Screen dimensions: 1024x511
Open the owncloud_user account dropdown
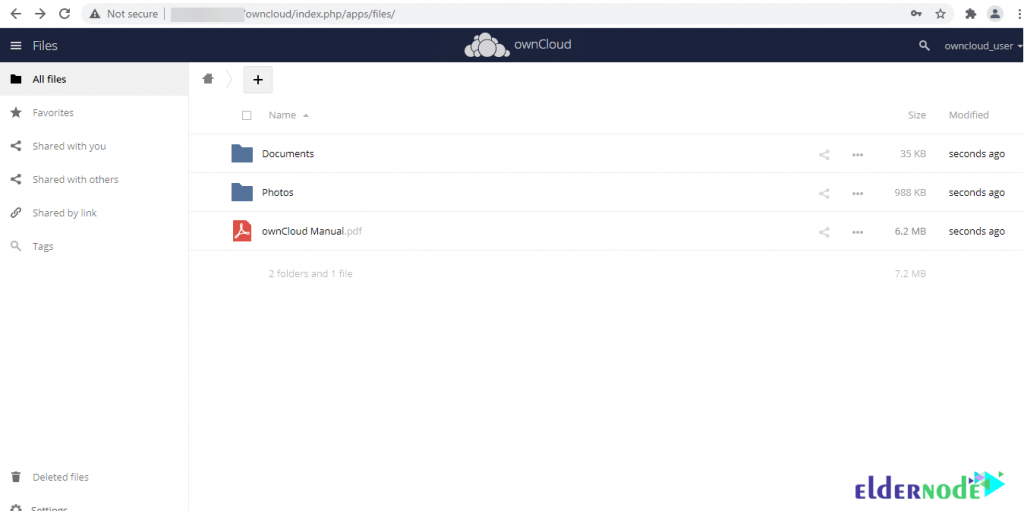point(983,46)
